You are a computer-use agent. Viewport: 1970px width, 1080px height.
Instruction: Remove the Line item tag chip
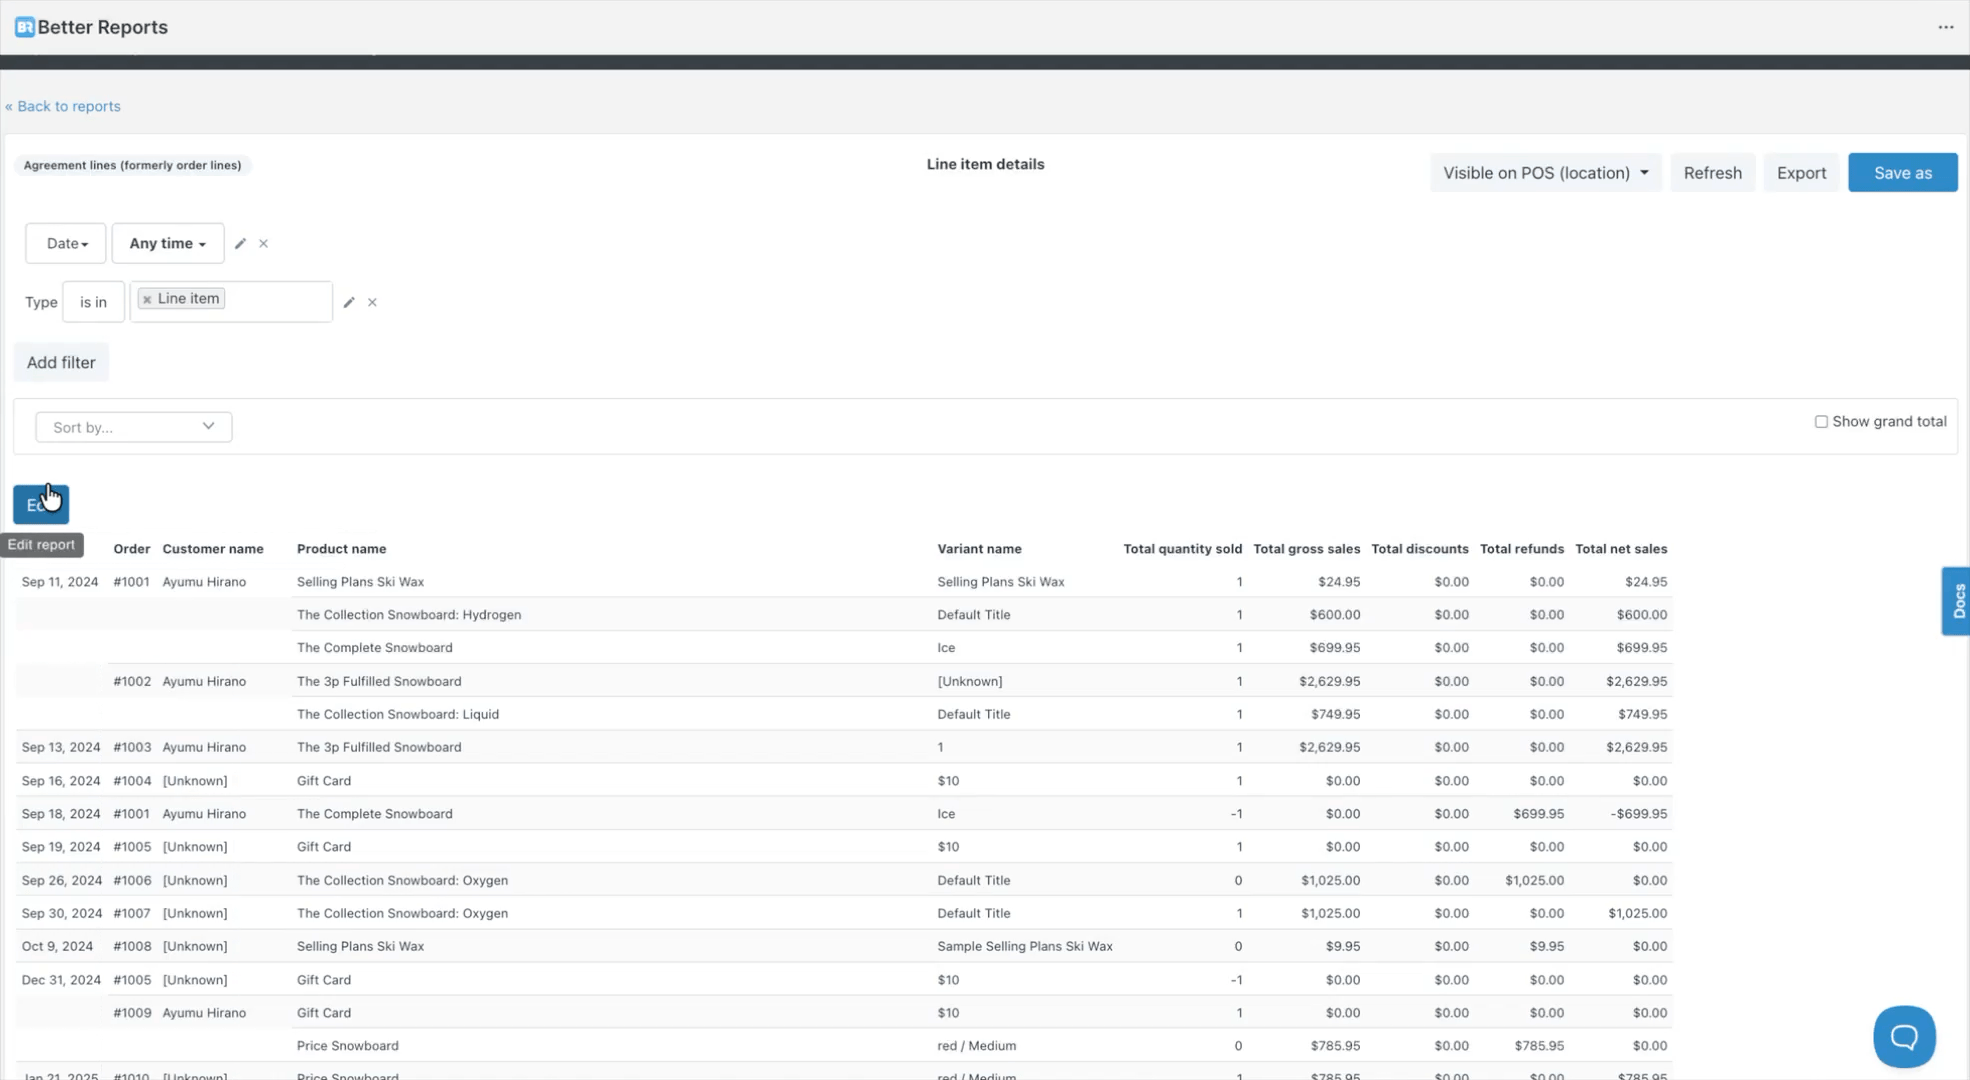click(147, 299)
